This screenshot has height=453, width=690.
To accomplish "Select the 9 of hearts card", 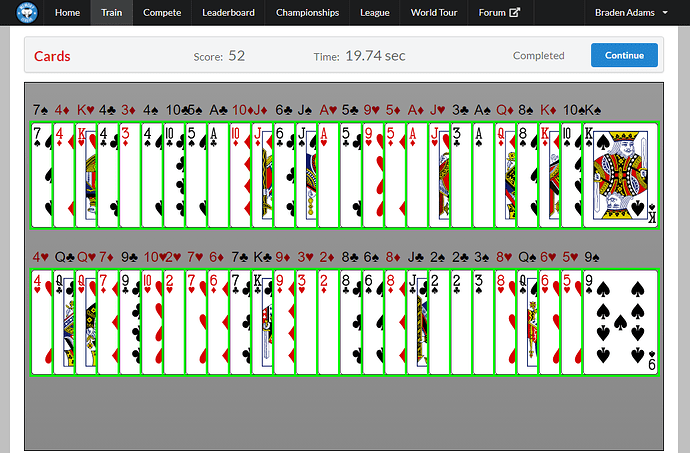I will (373, 175).
